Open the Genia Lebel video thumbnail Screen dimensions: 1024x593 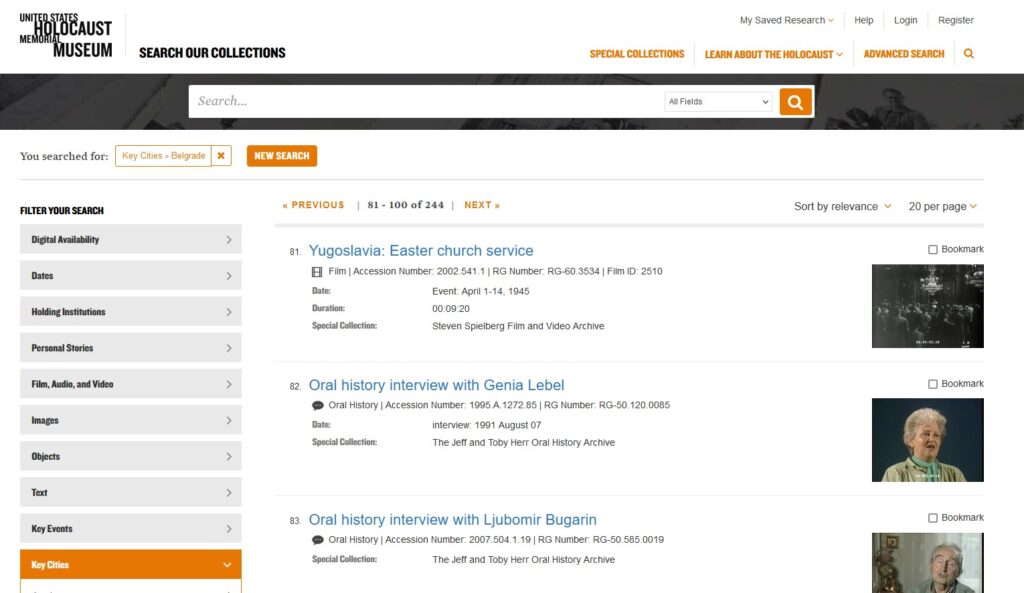927,440
